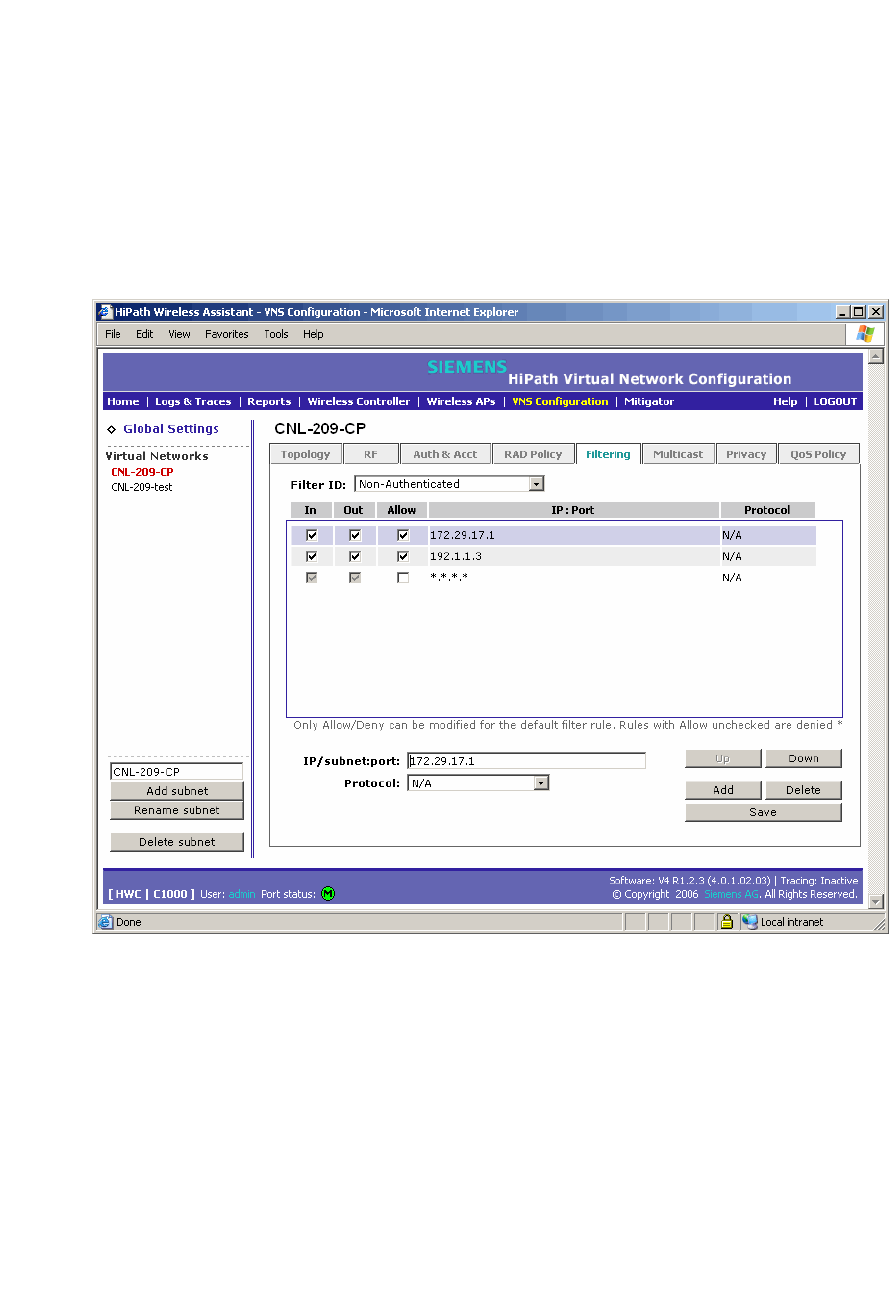Open VNS Configuration page
The height and width of the screenshot is (1314, 889).
(560, 402)
